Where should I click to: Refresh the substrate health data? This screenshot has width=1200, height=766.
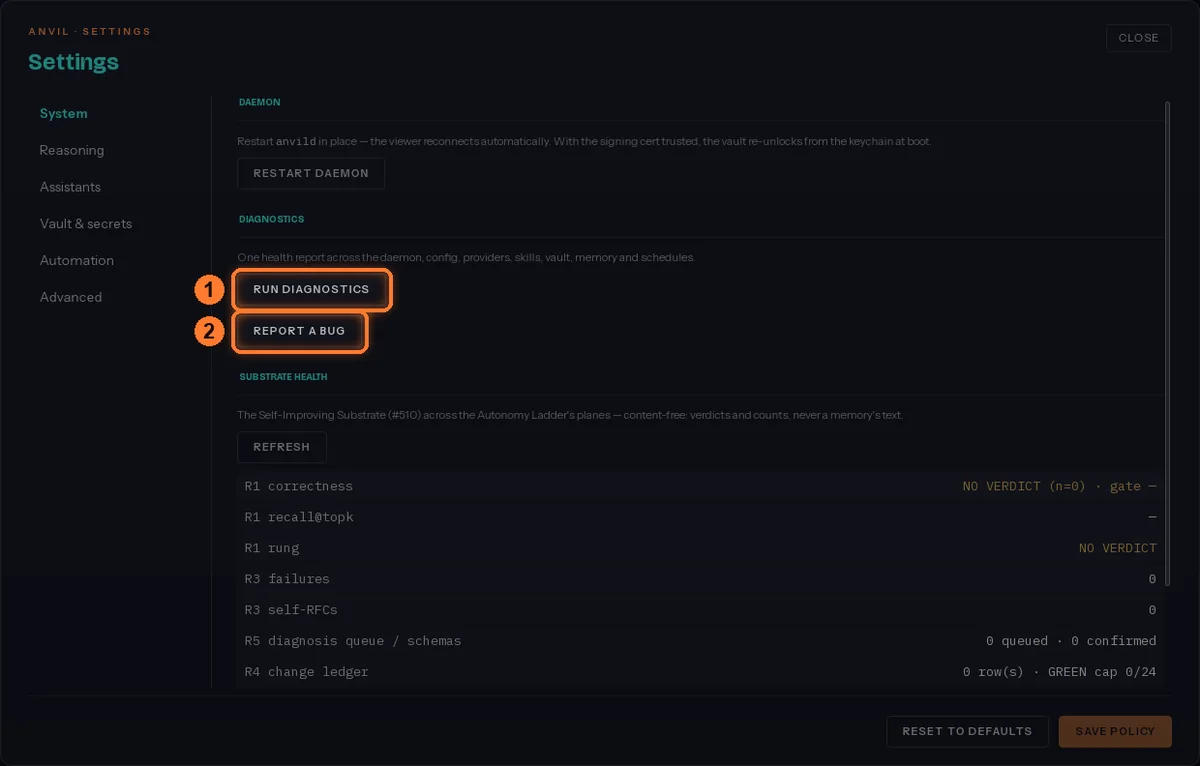(x=282, y=447)
